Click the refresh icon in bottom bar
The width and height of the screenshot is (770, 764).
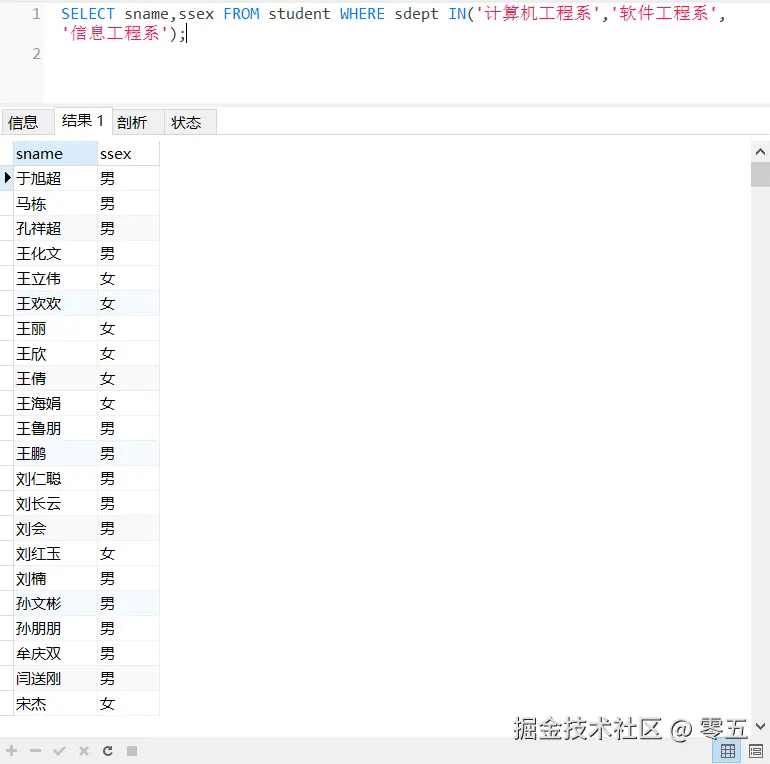[108, 750]
